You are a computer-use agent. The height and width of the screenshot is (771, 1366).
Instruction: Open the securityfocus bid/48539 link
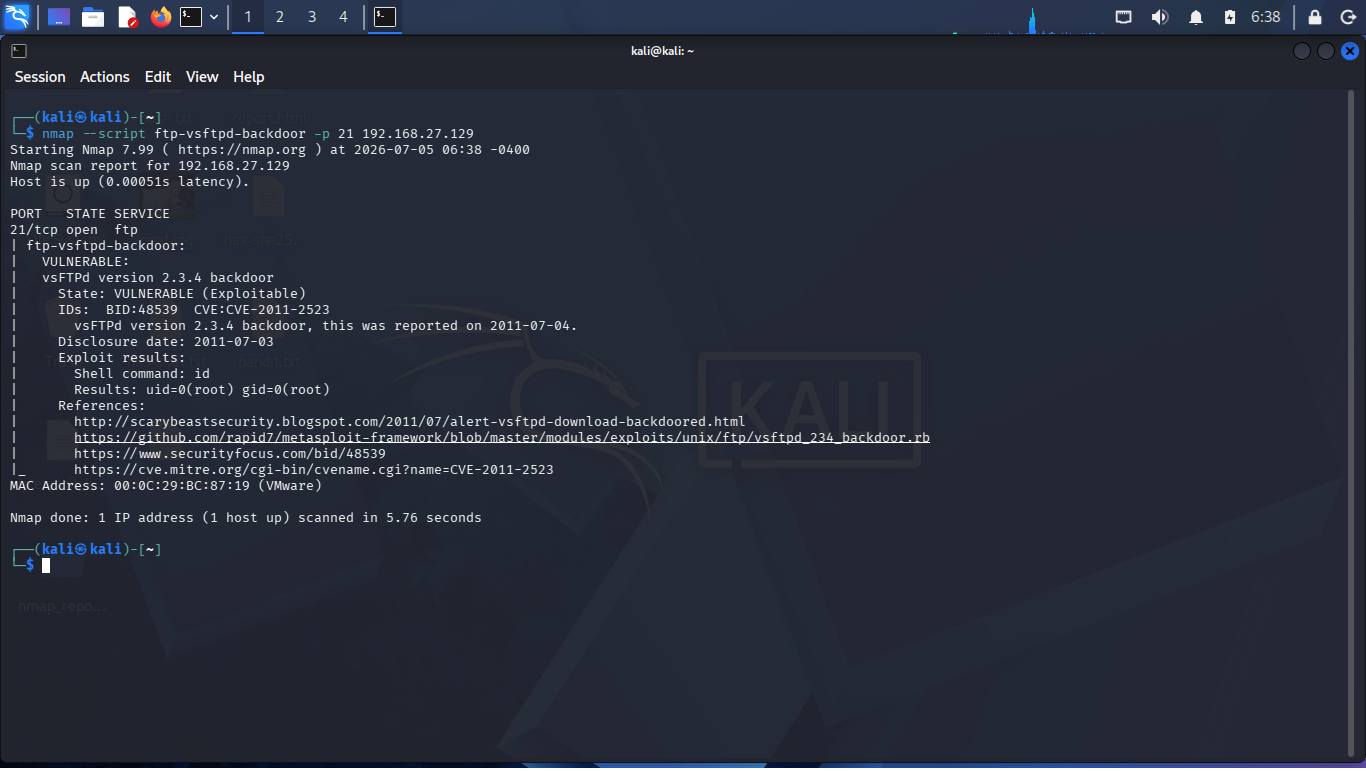pos(230,454)
